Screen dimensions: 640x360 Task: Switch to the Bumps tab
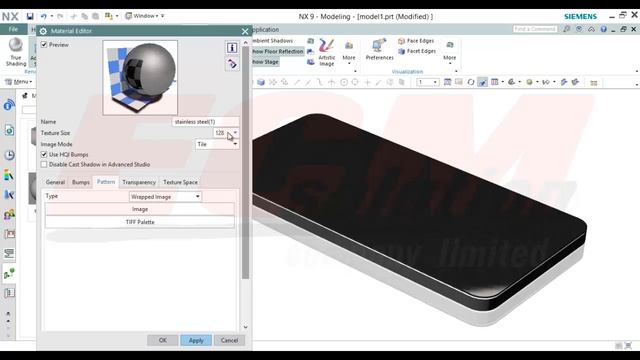pyautogui.click(x=80, y=182)
